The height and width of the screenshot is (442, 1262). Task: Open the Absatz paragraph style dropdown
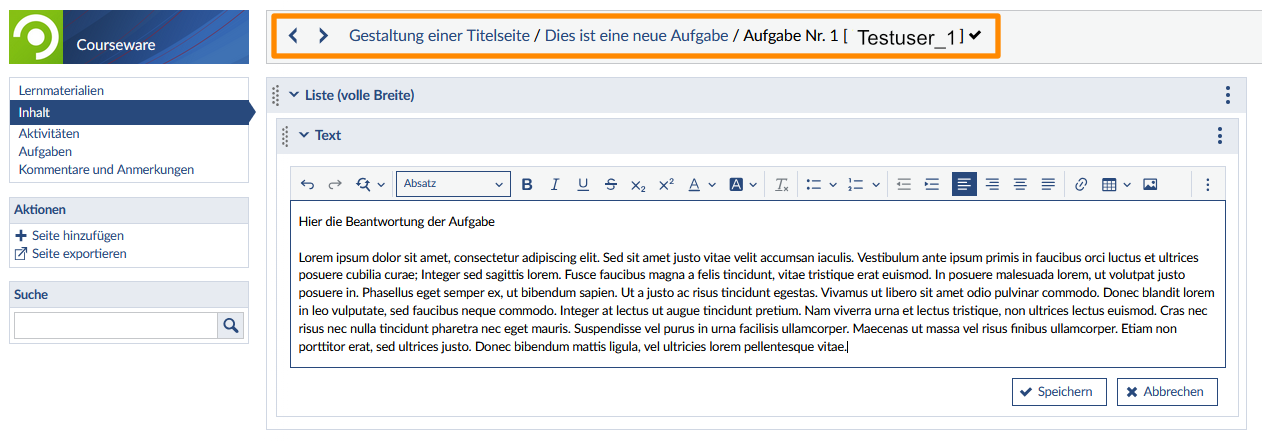pos(454,184)
